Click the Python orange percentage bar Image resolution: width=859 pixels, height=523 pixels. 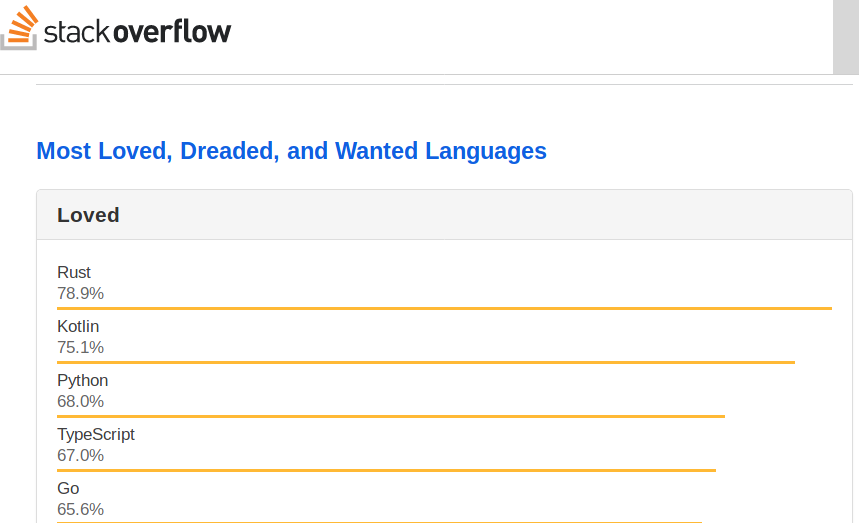[390, 416]
